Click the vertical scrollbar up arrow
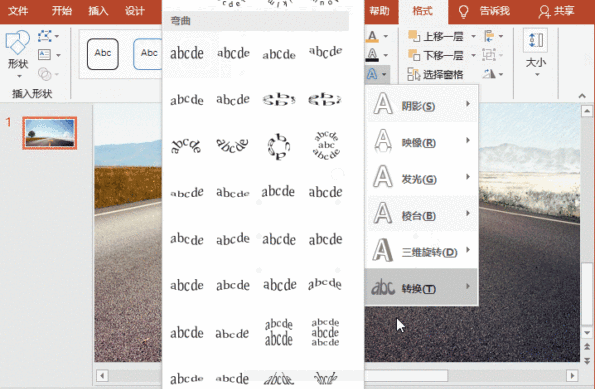Viewport: 597px width, 389px height. pyautogui.click(x=587, y=111)
